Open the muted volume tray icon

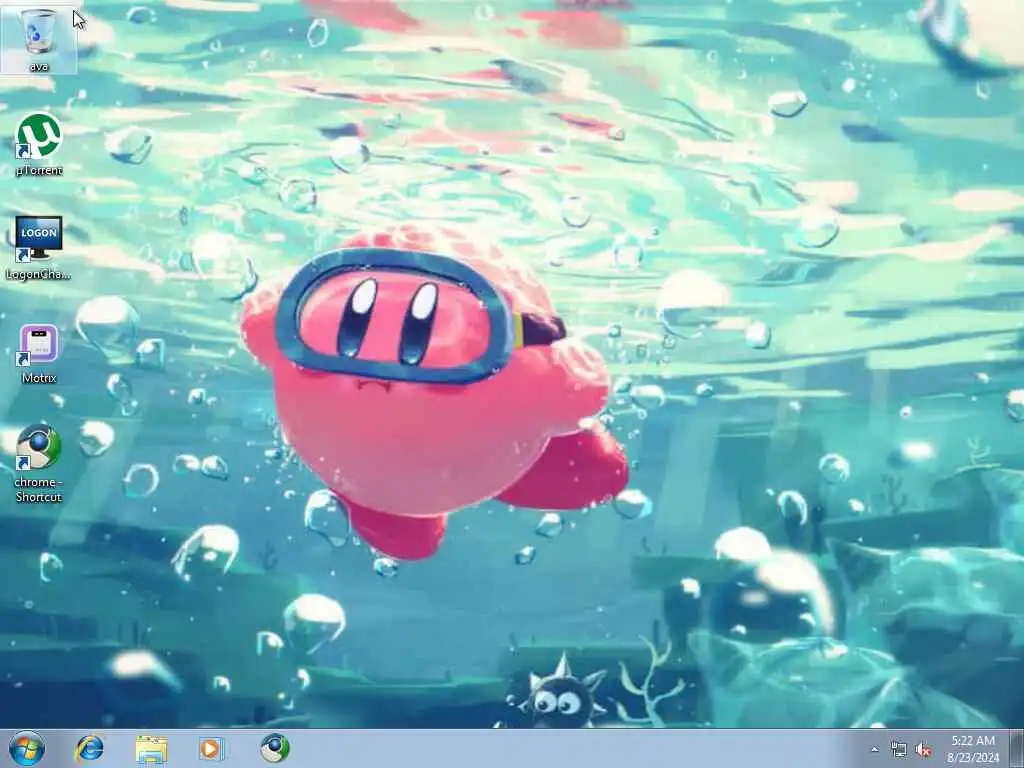pos(923,750)
